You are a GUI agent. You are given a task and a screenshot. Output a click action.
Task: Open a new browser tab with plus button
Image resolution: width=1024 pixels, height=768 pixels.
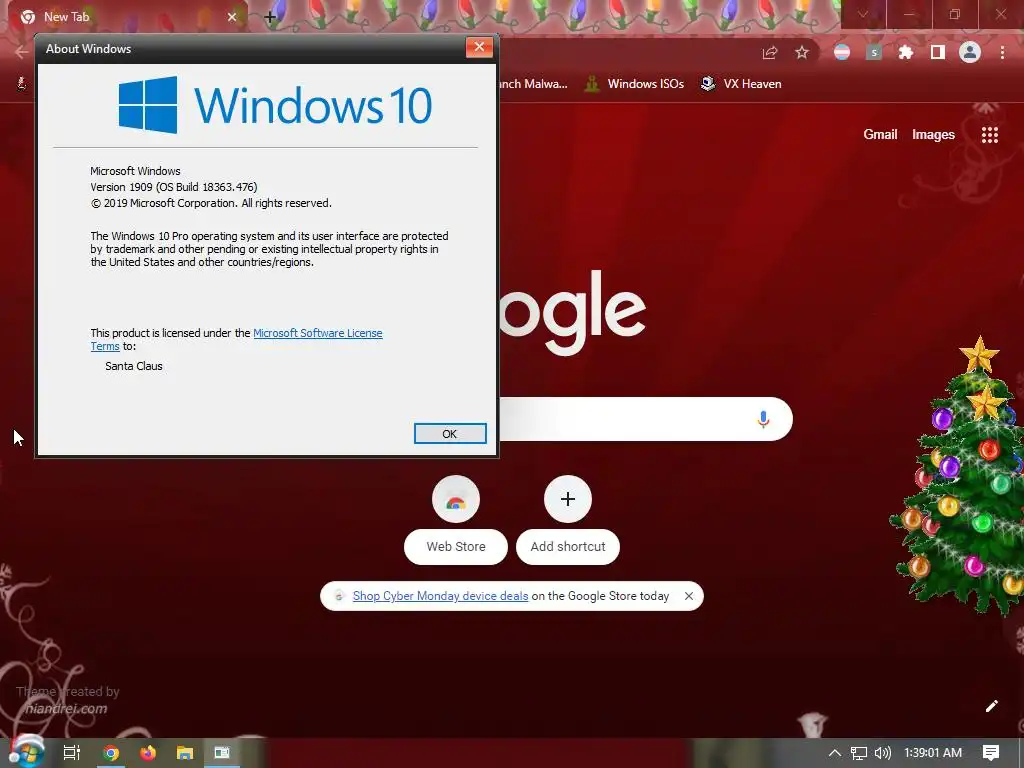[270, 17]
